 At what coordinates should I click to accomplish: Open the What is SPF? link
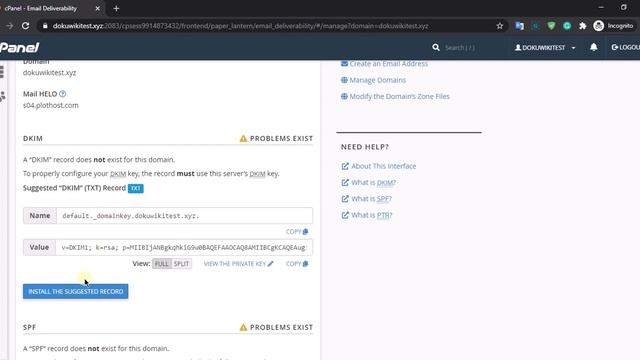click(x=367, y=199)
